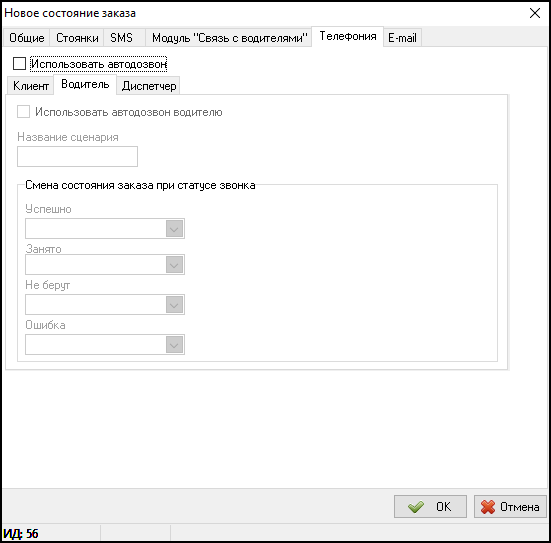Click the Отмена button text
The height and width of the screenshot is (543, 551).
click(x=519, y=507)
